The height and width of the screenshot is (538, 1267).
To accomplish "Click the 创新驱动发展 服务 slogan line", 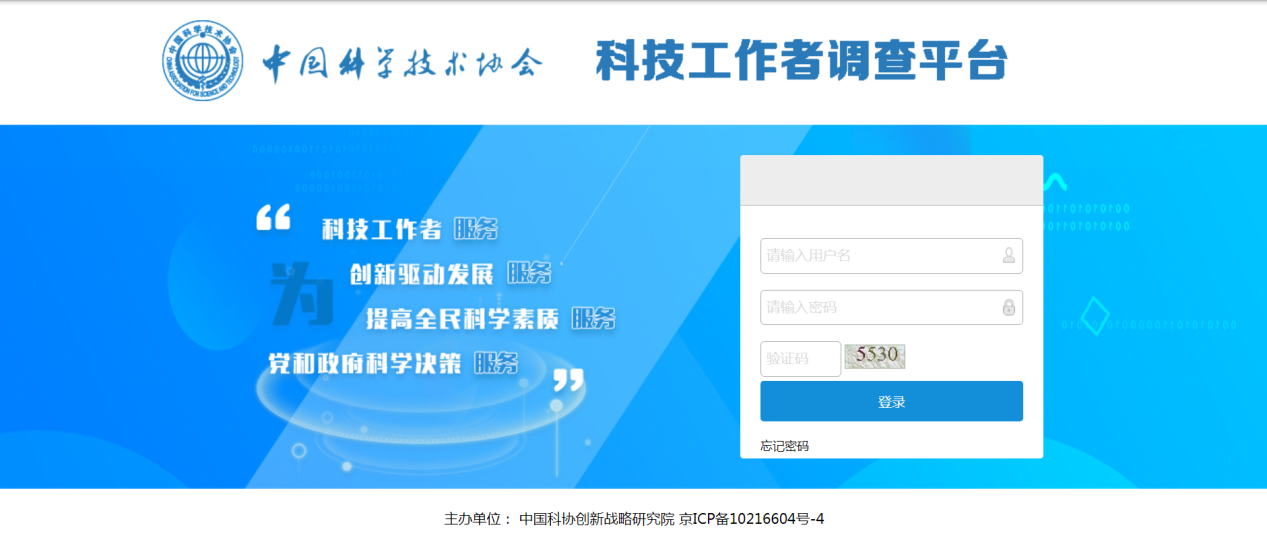I will pyautogui.click(x=450, y=274).
